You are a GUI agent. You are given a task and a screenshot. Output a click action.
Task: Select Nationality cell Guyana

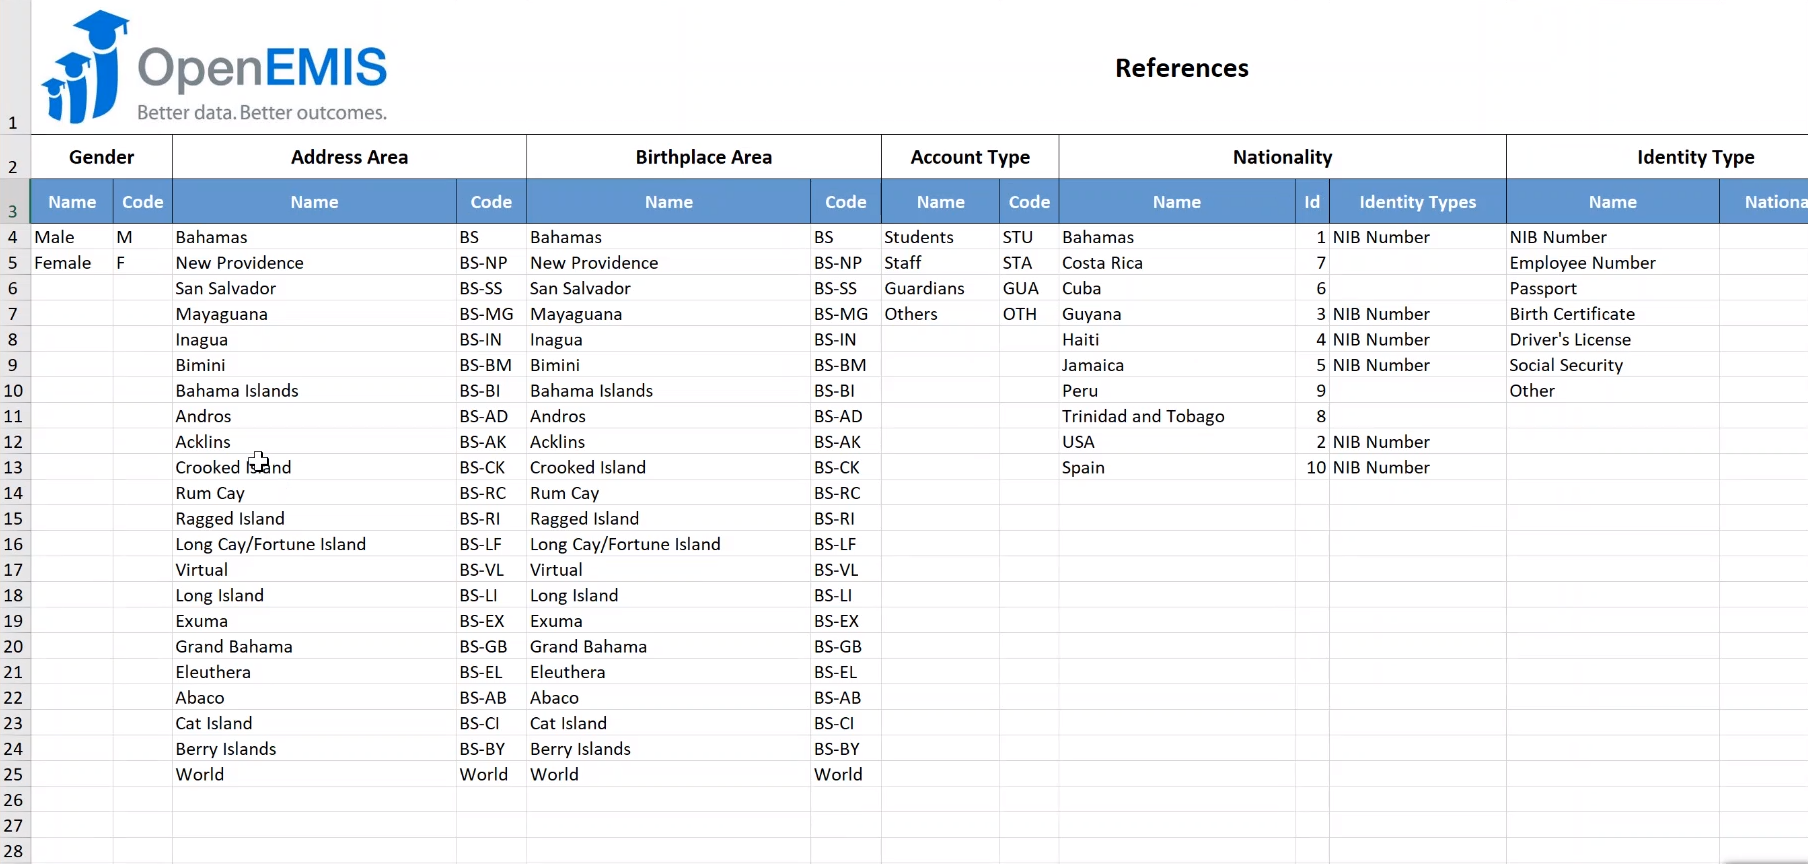1177,314
